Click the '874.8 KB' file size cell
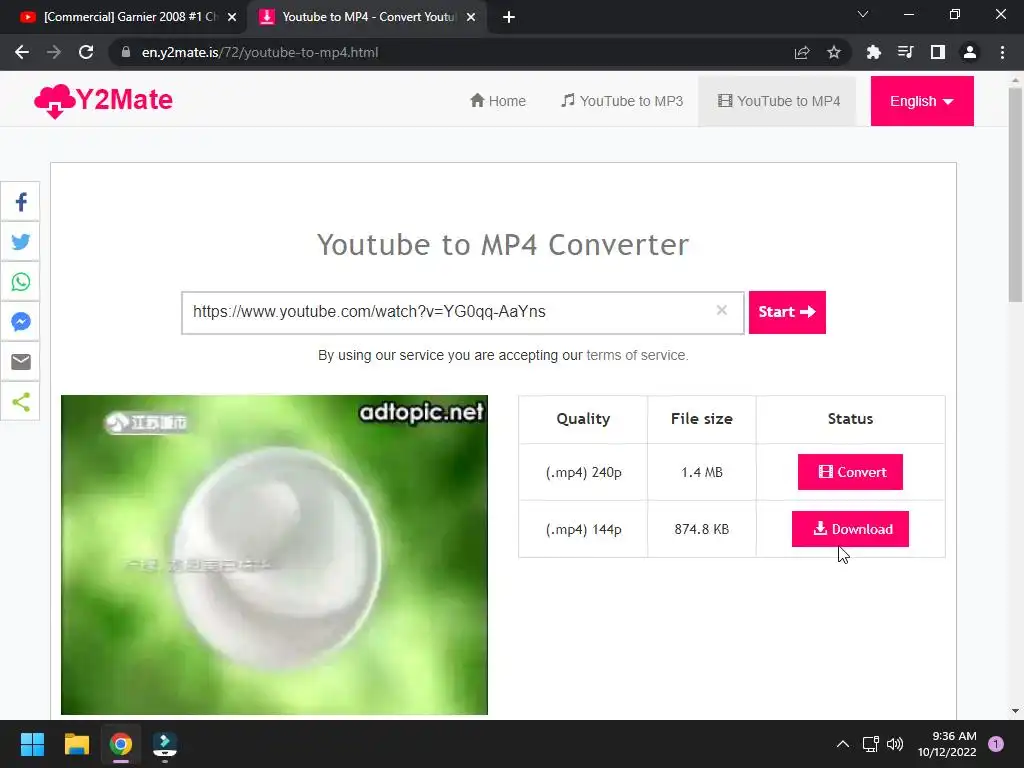1024x768 pixels. [x=701, y=529]
